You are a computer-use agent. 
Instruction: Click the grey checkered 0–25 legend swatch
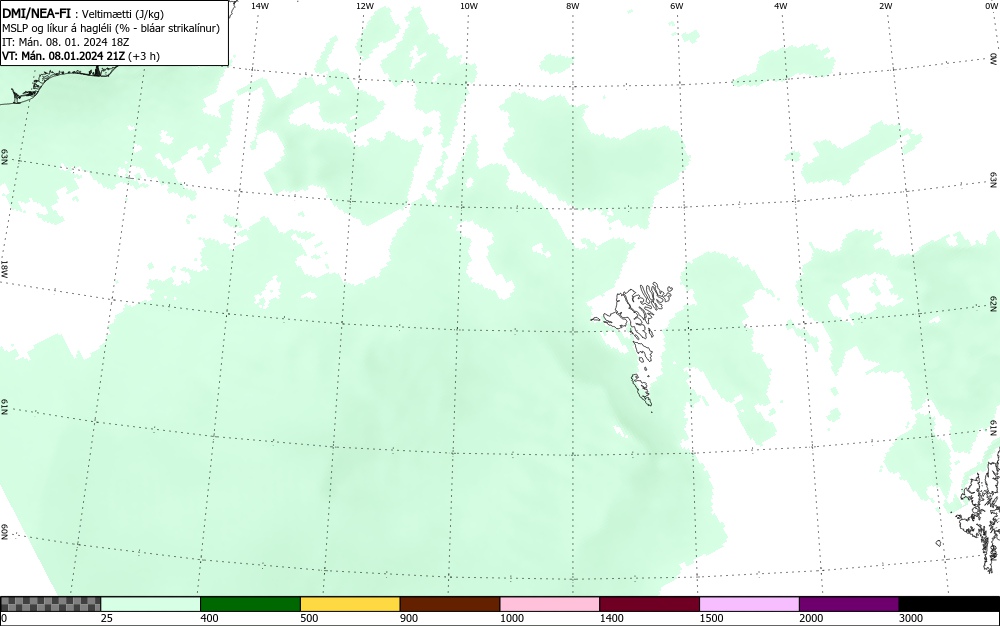50,604
